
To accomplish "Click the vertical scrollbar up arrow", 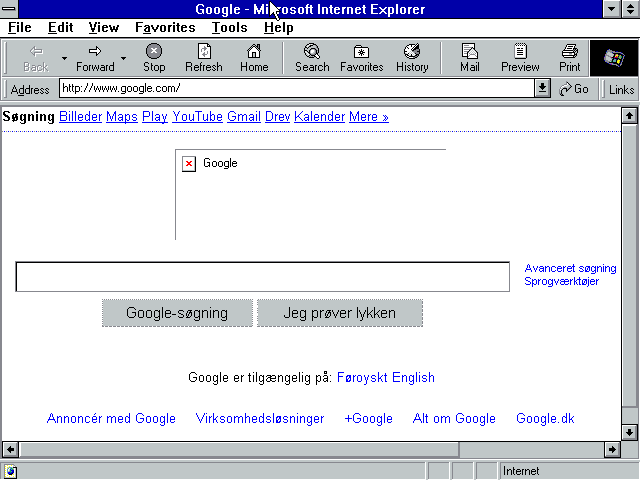I will 629,116.
